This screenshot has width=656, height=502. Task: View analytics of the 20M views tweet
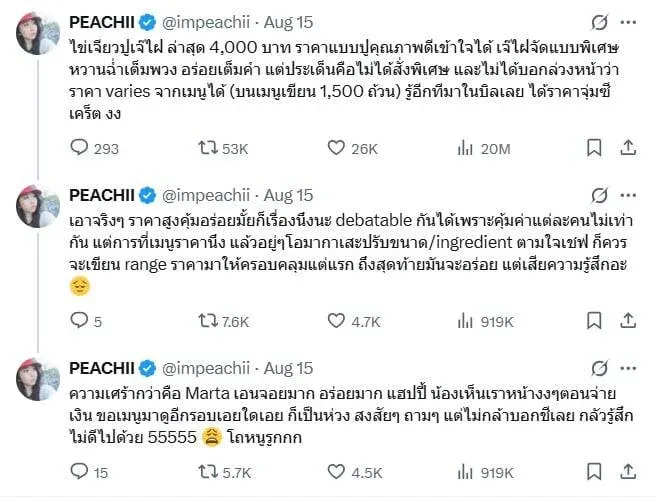[465, 148]
